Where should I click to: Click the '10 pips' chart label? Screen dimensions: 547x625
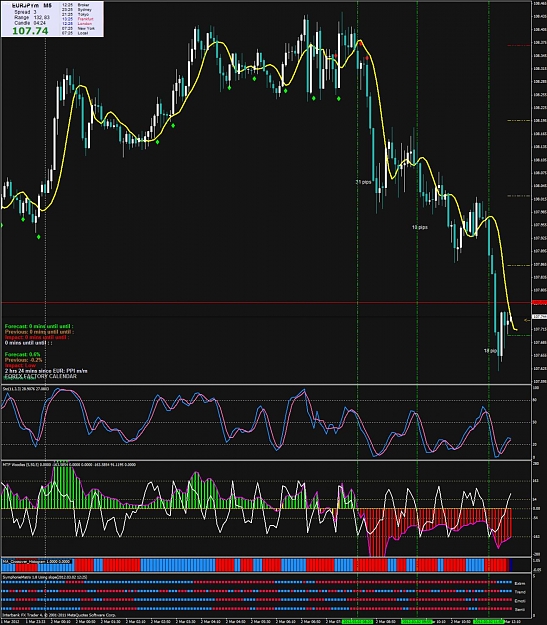pyautogui.click(x=420, y=227)
